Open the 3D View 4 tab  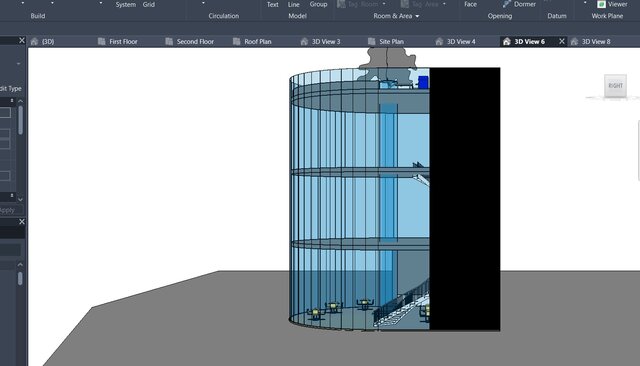[x=461, y=41]
